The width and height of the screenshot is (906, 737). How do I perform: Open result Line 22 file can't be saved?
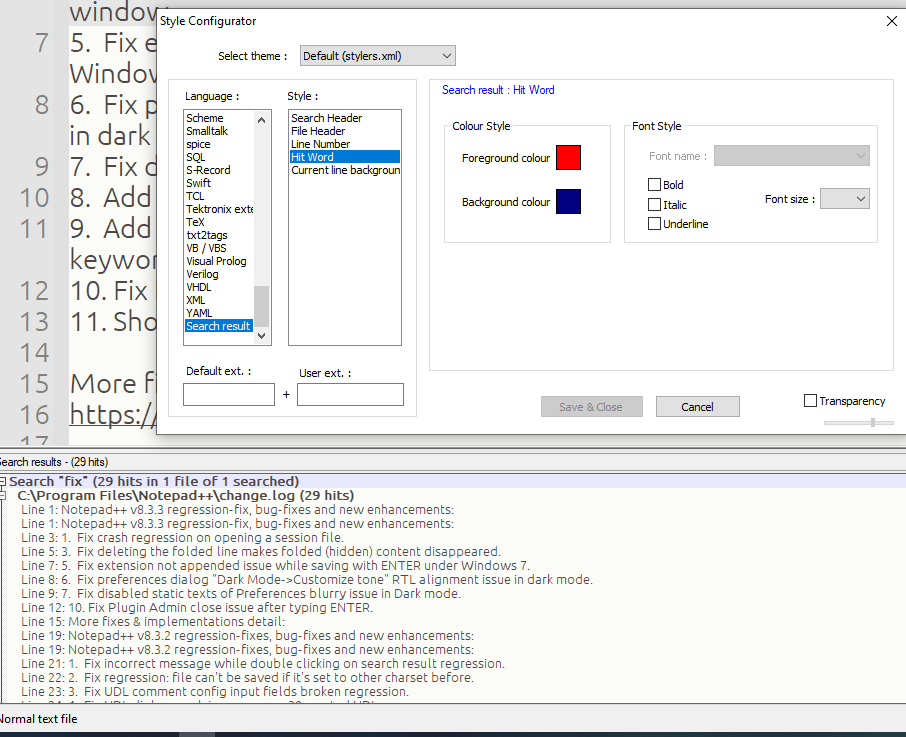[x=247, y=678]
